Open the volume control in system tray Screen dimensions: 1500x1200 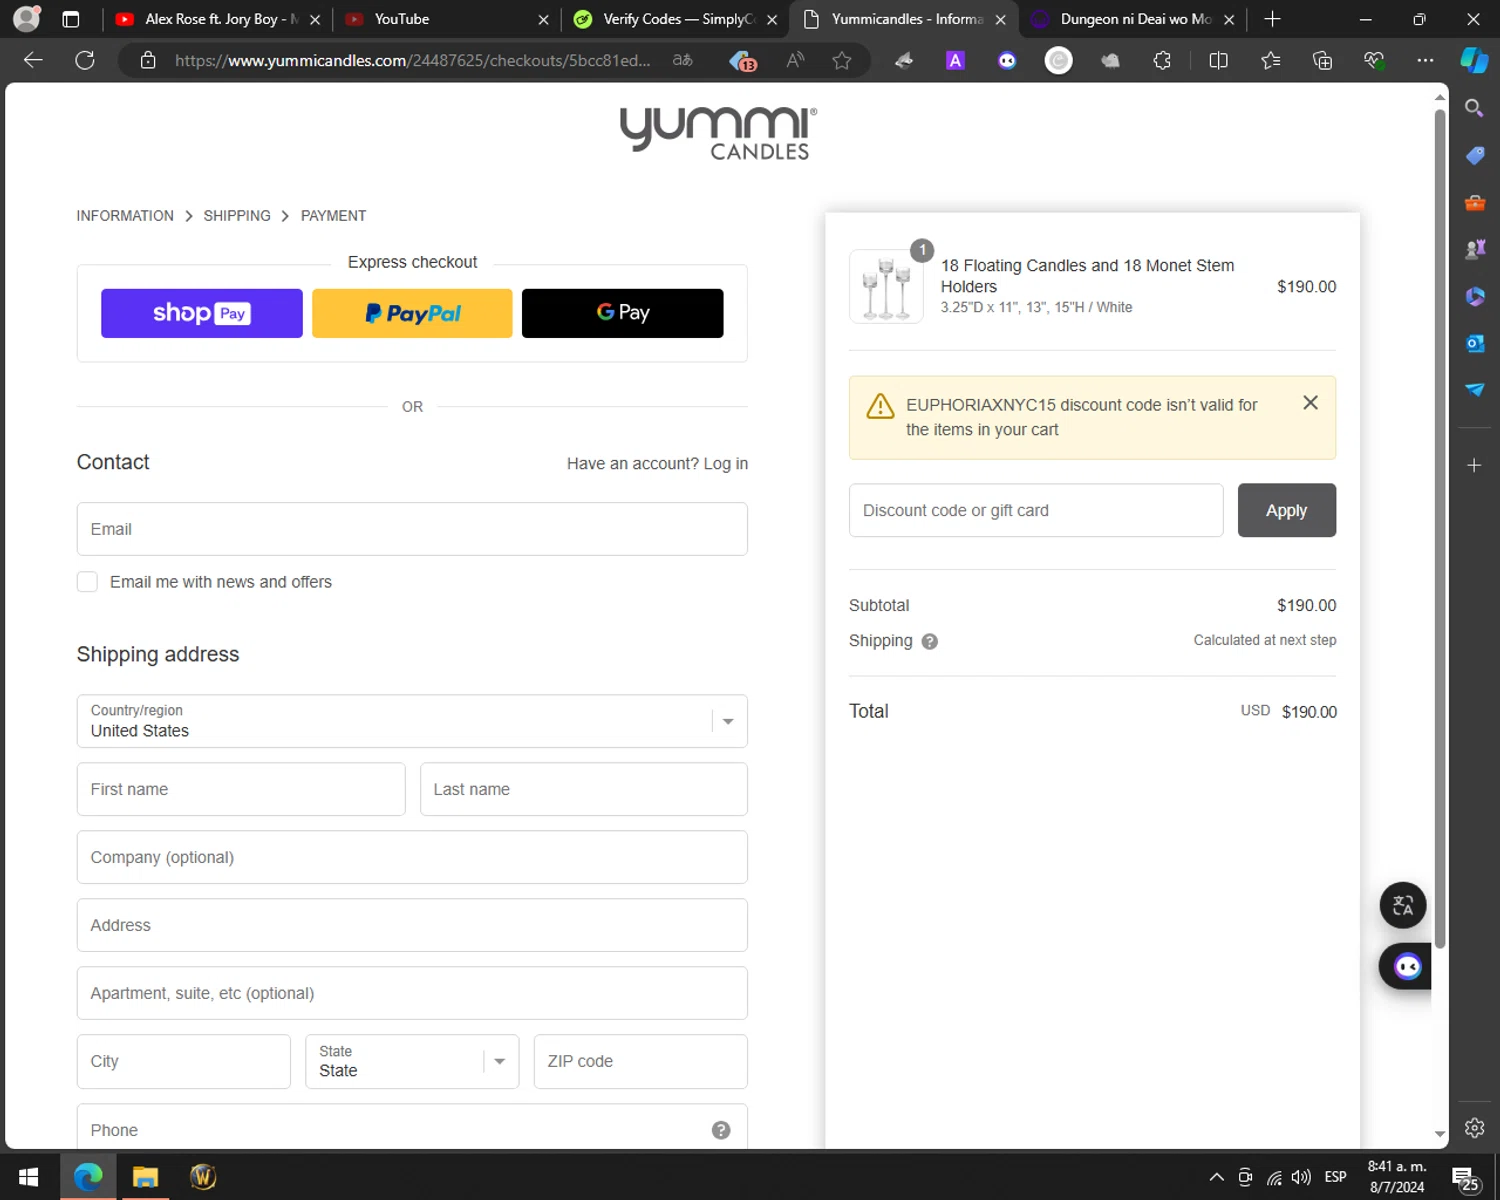tap(1301, 1177)
